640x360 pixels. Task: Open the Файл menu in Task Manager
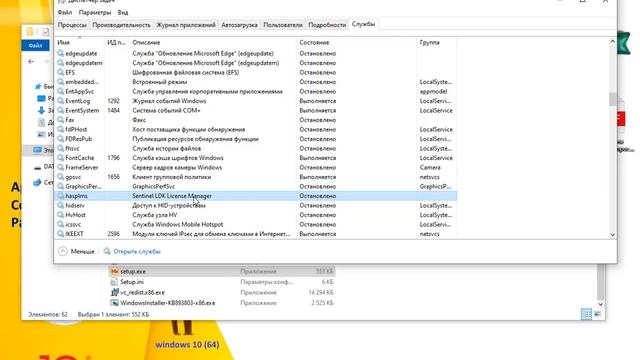64,13
